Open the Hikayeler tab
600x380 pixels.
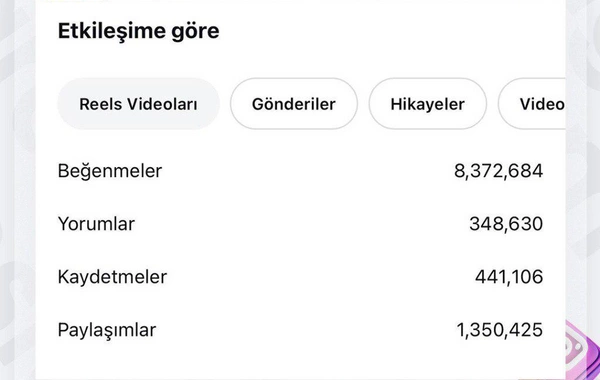(427, 104)
